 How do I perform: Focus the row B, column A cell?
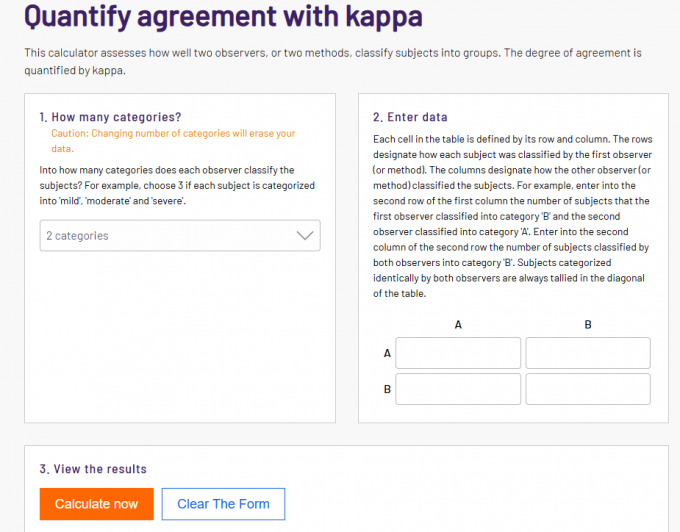(458, 389)
